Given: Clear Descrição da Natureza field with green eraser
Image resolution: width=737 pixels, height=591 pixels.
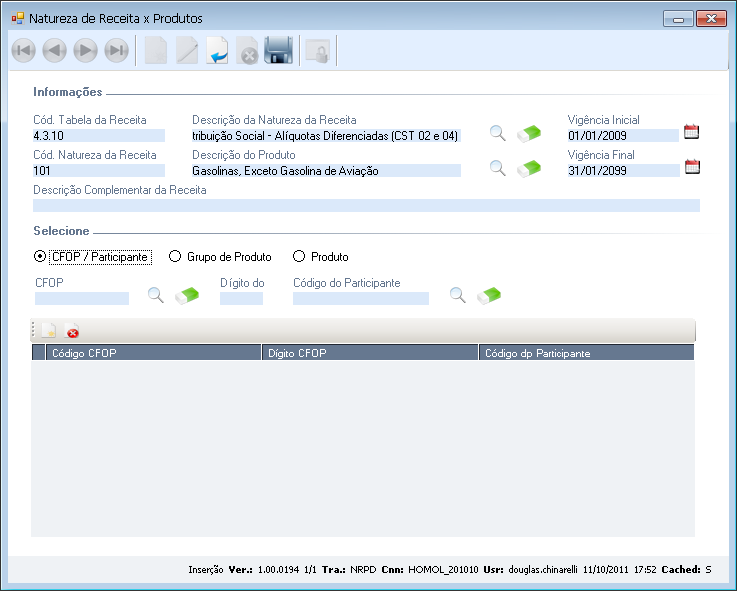Looking at the screenshot, I should click(528, 133).
